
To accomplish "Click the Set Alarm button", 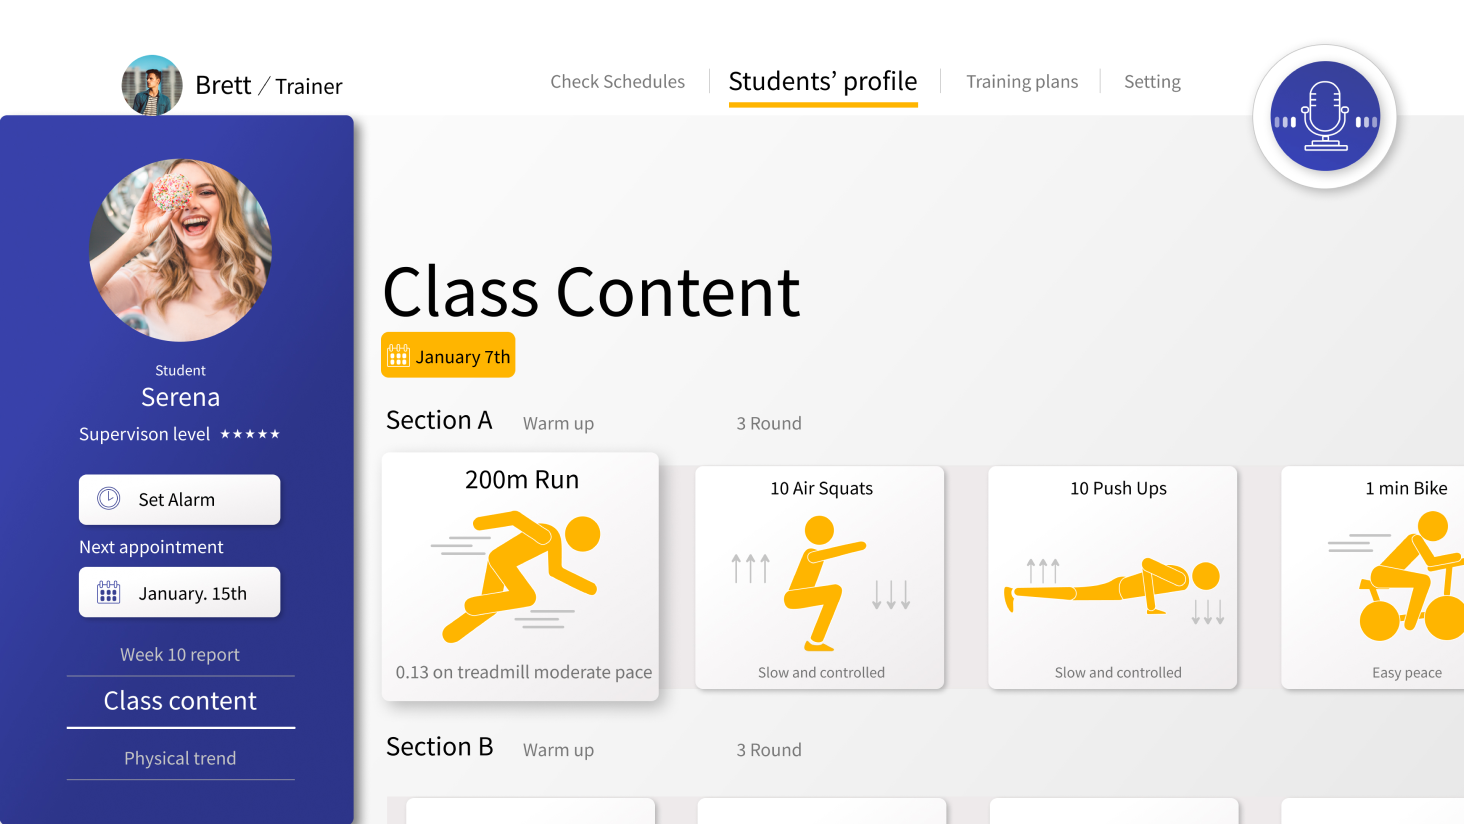I will coord(180,499).
